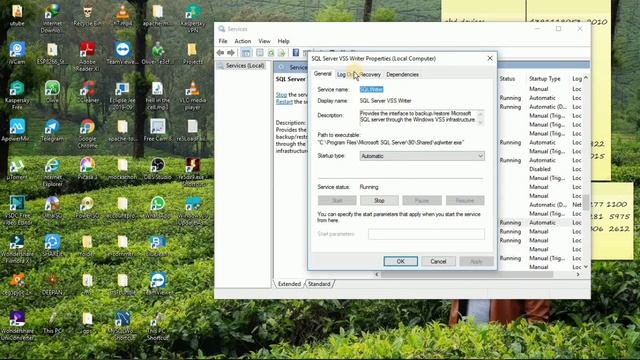Switch to the Extended view tab
This screenshot has height=360, width=640.
[289, 284]
